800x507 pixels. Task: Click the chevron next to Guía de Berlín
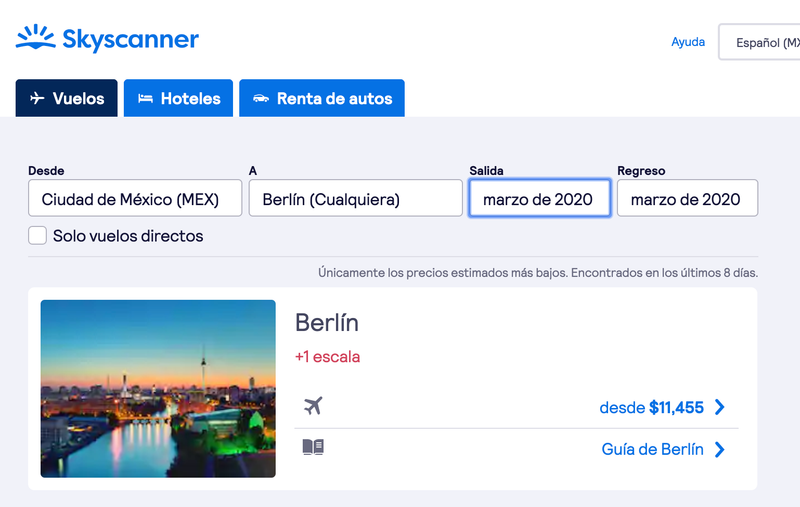tap(719, 449)
